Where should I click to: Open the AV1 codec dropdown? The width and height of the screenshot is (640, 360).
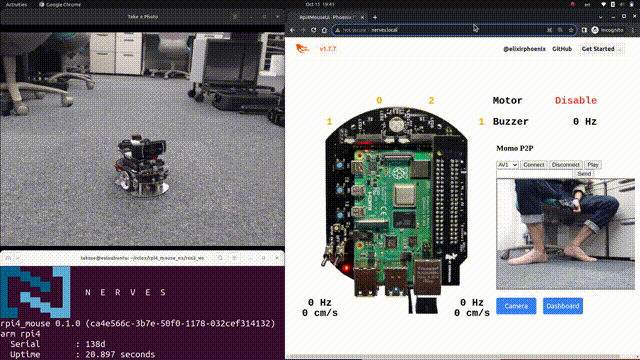[x=507, y=165]
